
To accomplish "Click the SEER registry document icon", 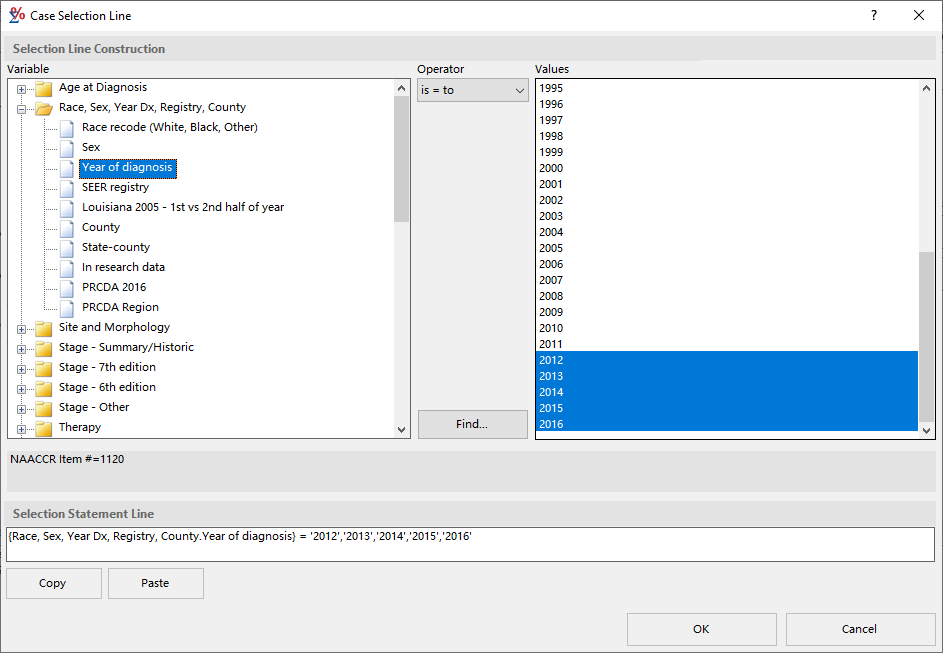I will (66, 188).
